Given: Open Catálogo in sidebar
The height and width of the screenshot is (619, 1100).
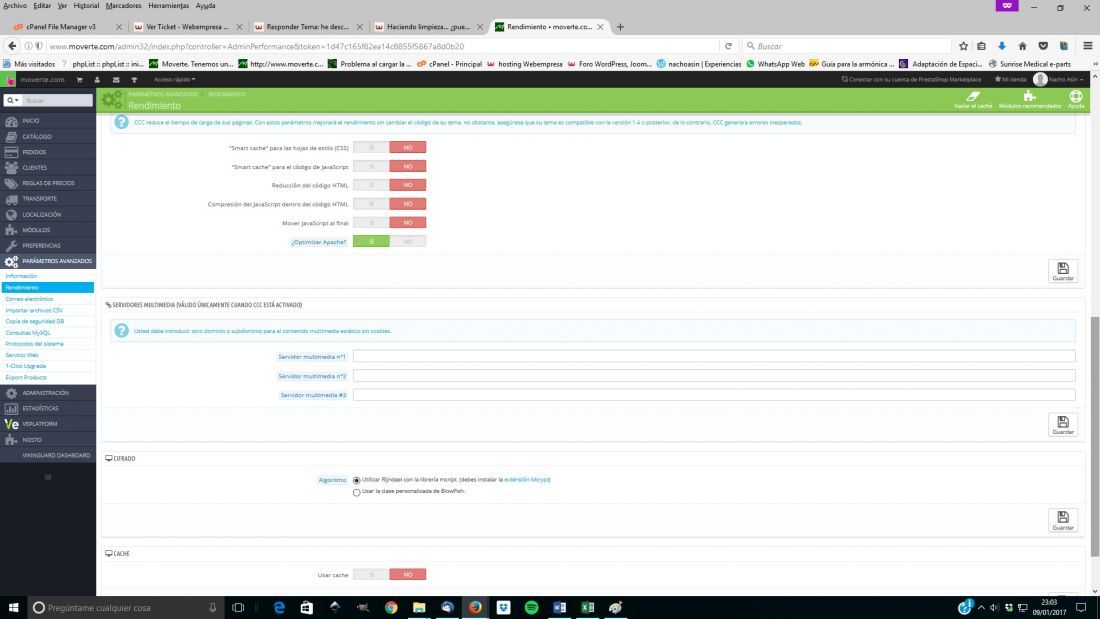Looking at the screenshot, I should coord(48,136).
